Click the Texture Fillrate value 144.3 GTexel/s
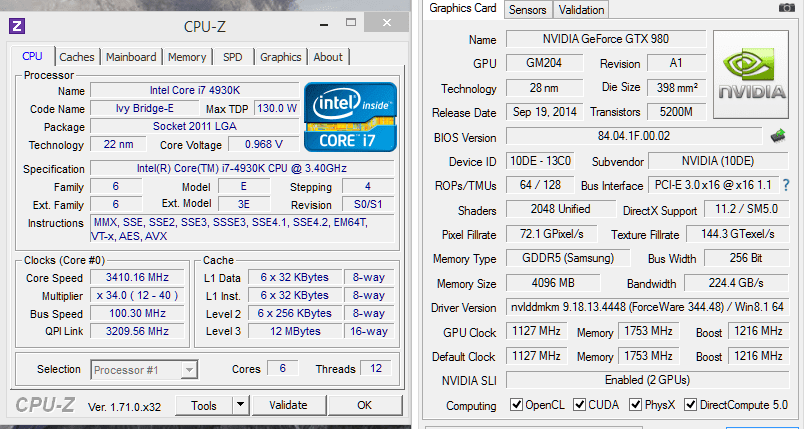This screenshot has width=805, height=429. 737,234
